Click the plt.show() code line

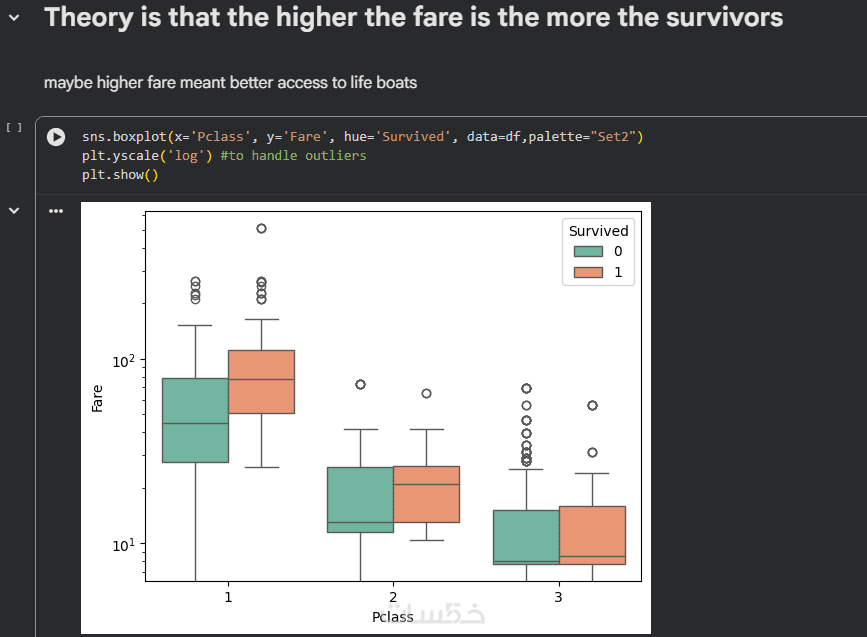pyautogui.click(x=120, y=174)
